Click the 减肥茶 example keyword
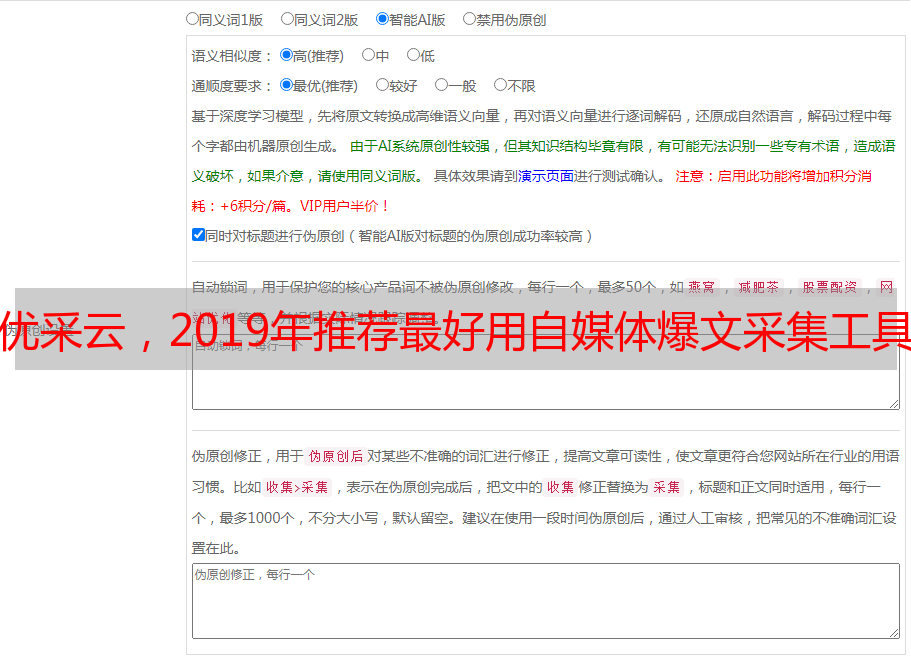 758,287
